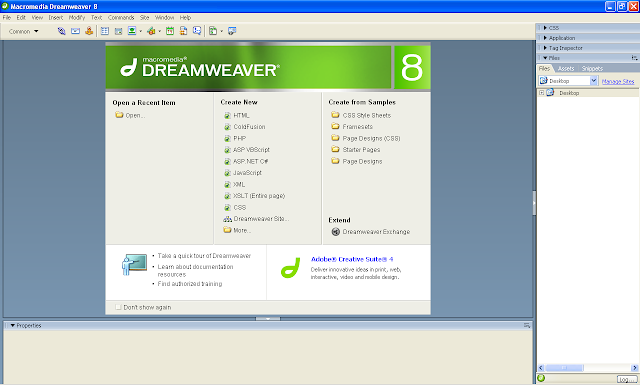Expand the Desktop tree node
This screenshot has width=640, height=385.
[x=541, y=93]
